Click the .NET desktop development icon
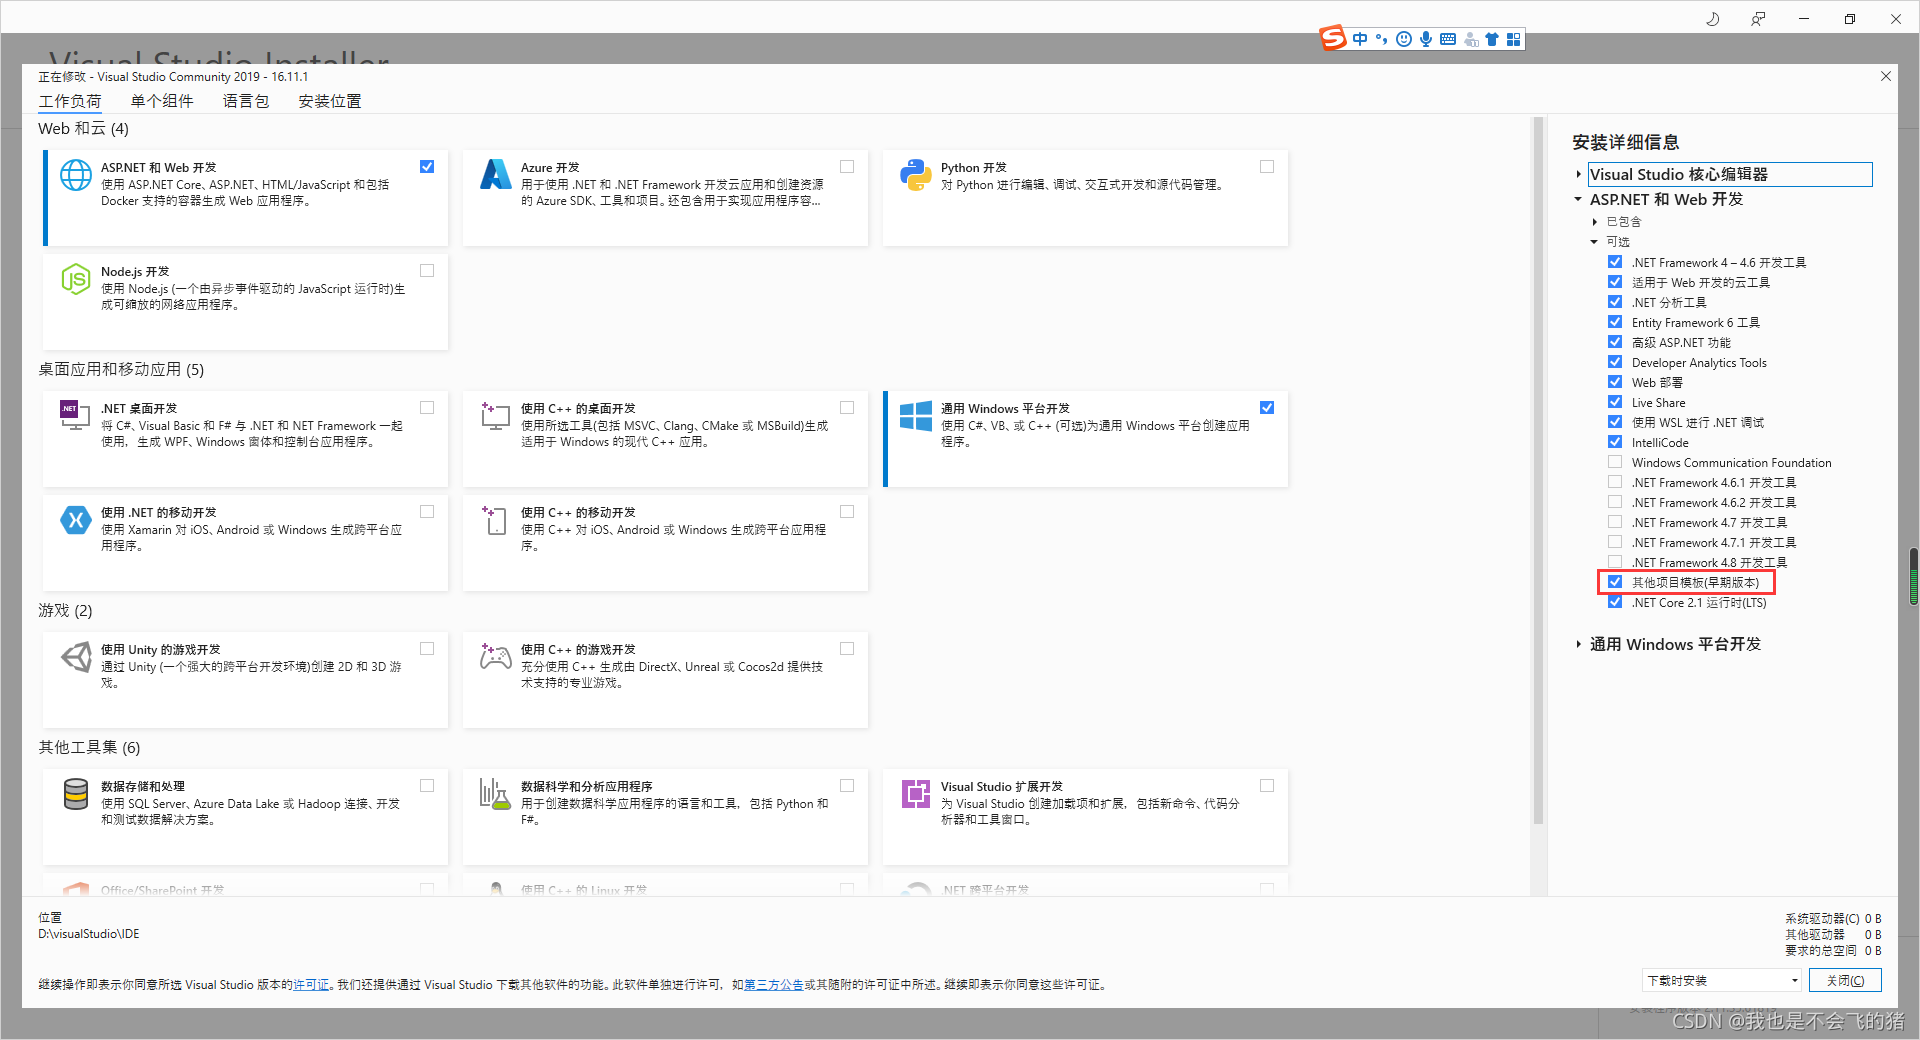This screenshot has height=1040, width=1920. [76, 415]
